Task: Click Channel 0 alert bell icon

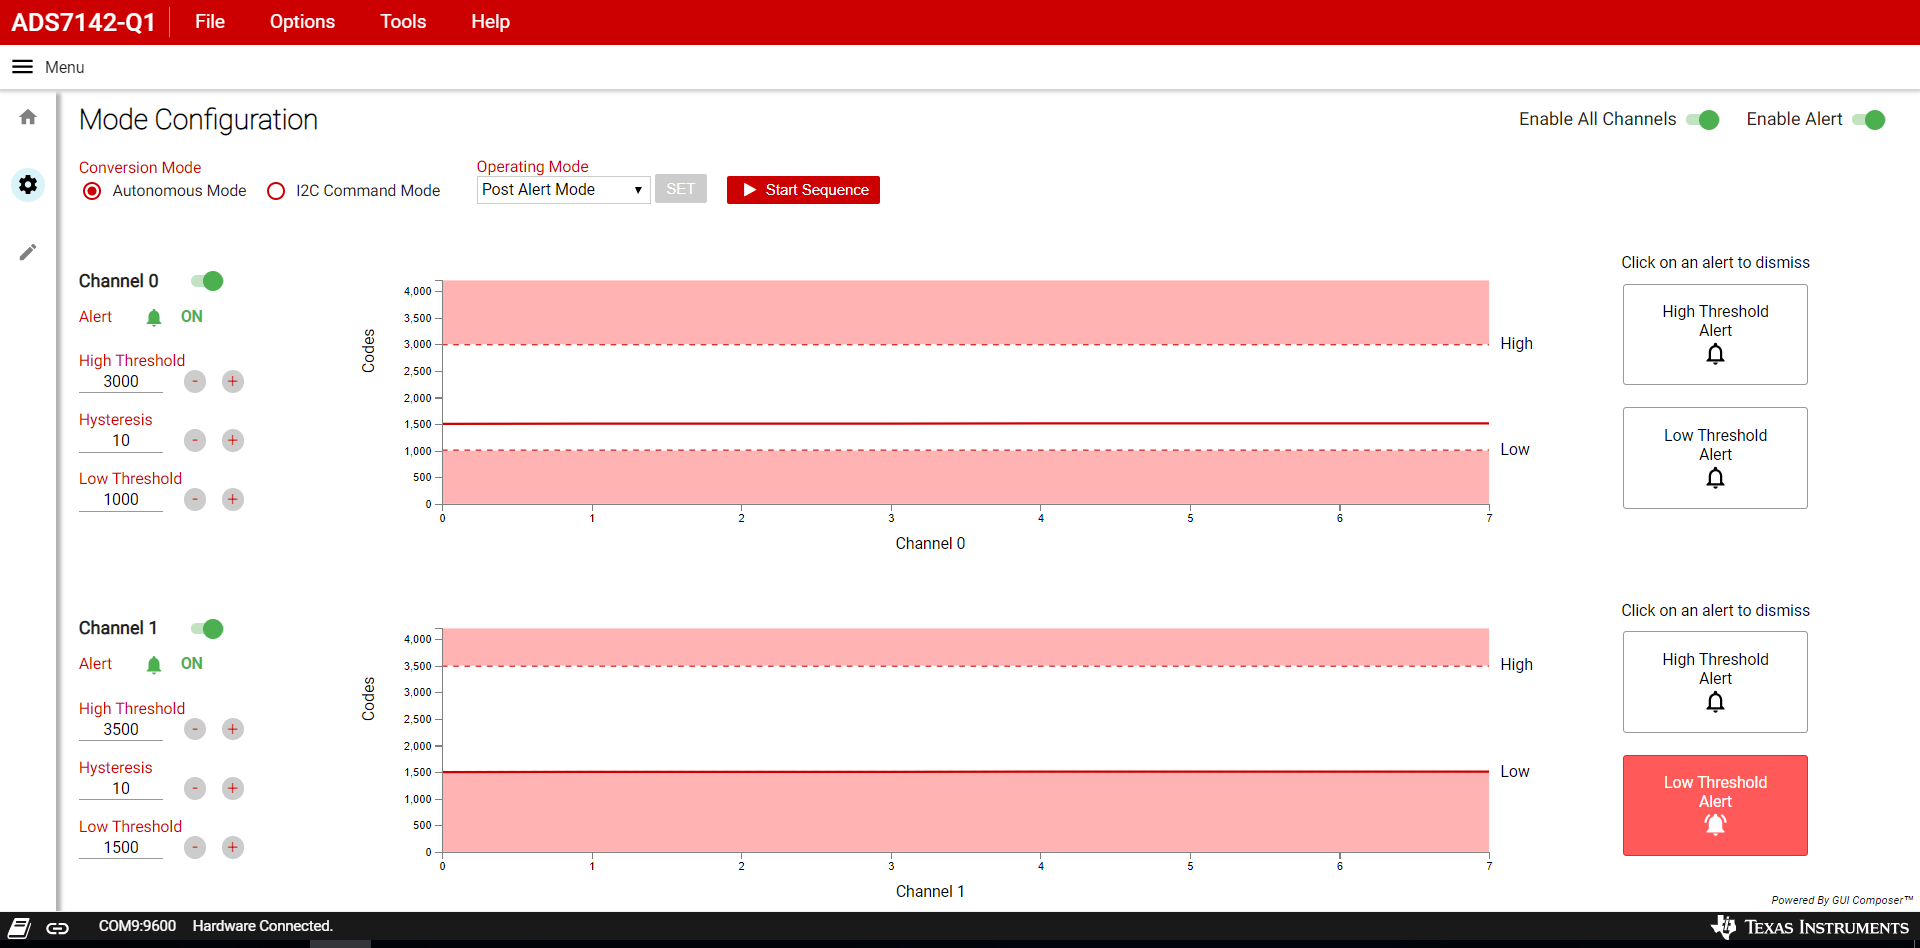Action: [154, 317]
